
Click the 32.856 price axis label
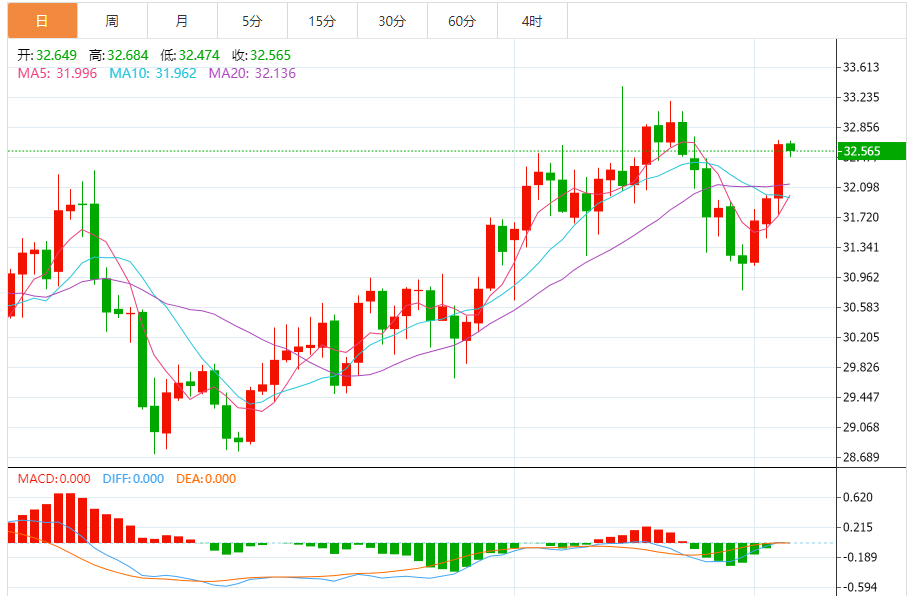click(x=861, y=127)
